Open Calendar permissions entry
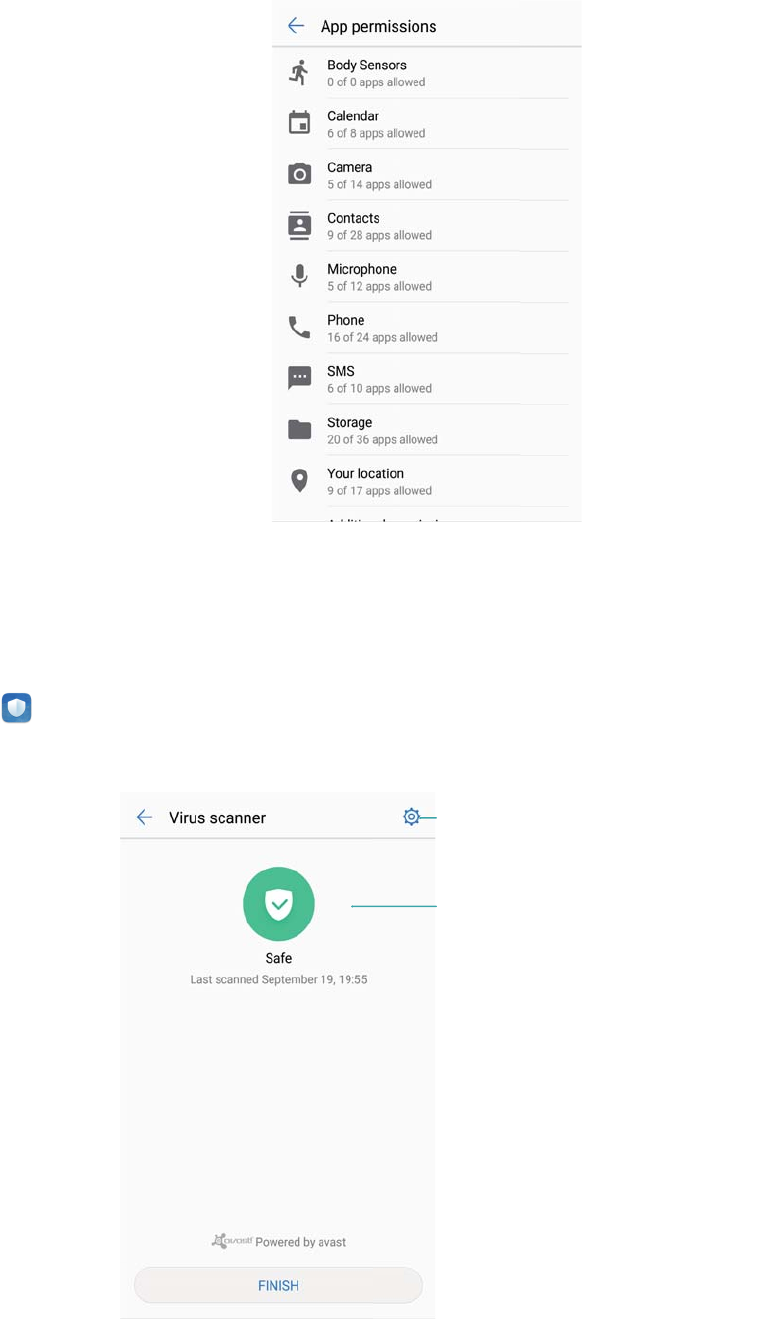This screenshot has height=1319, width=772. pos(427,124)
